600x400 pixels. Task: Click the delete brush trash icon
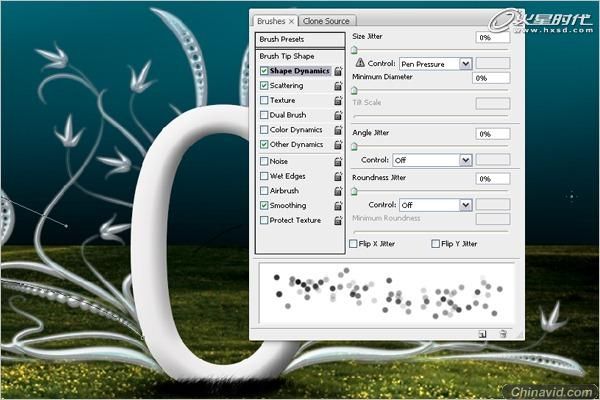[x=503, y=334]
